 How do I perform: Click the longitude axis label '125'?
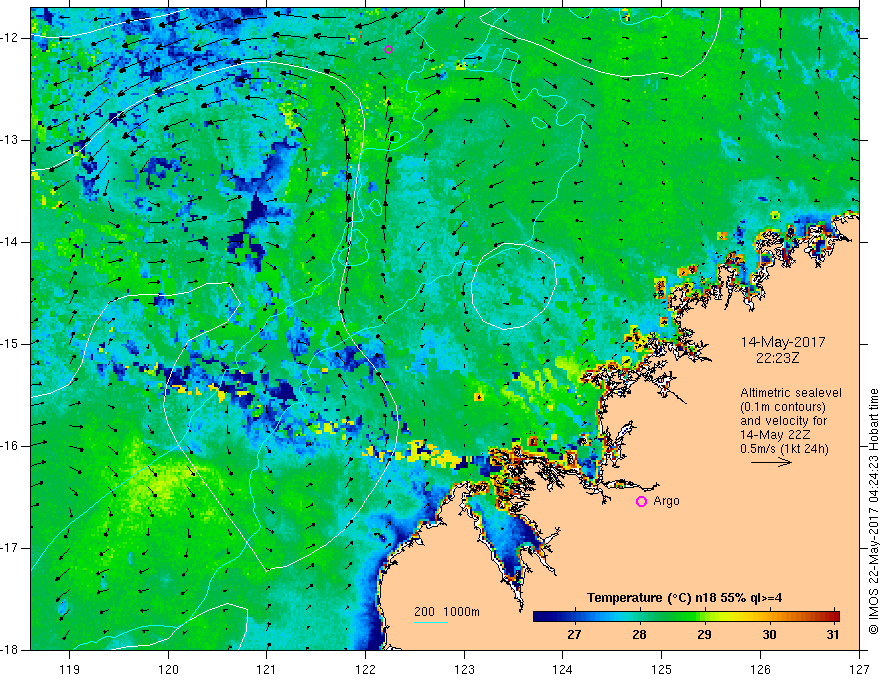(x=662, y=669)
